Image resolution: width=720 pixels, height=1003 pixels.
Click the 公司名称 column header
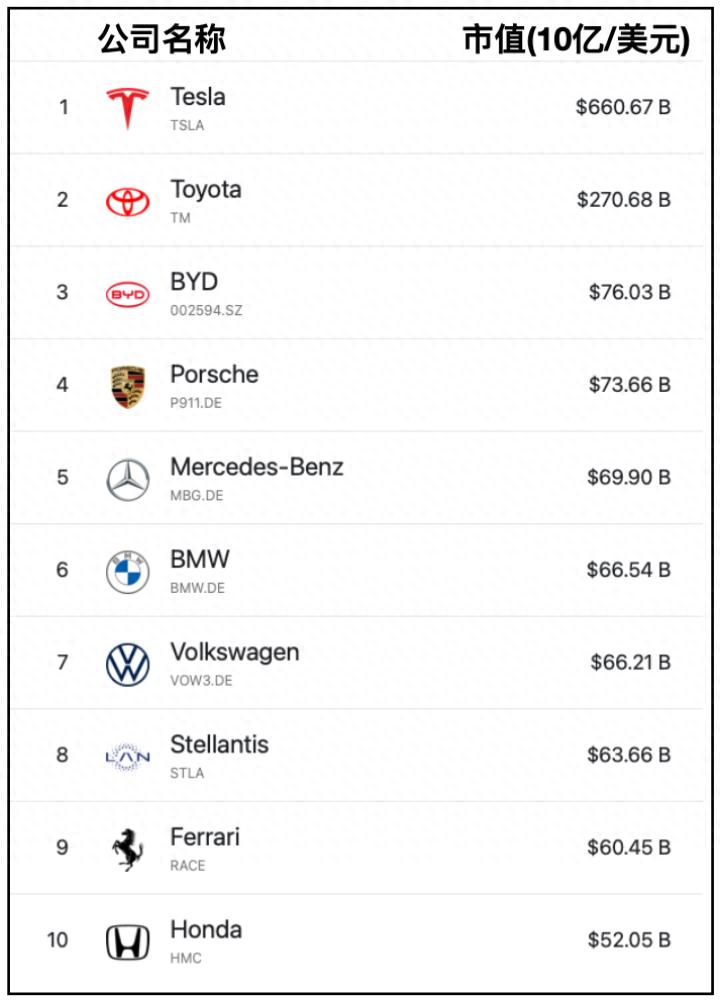161,39
